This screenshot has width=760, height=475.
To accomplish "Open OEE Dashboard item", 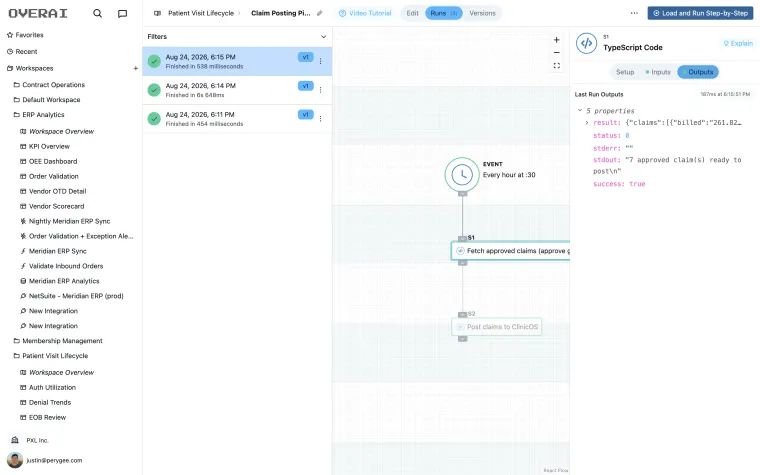I will (x=48, y=161).
